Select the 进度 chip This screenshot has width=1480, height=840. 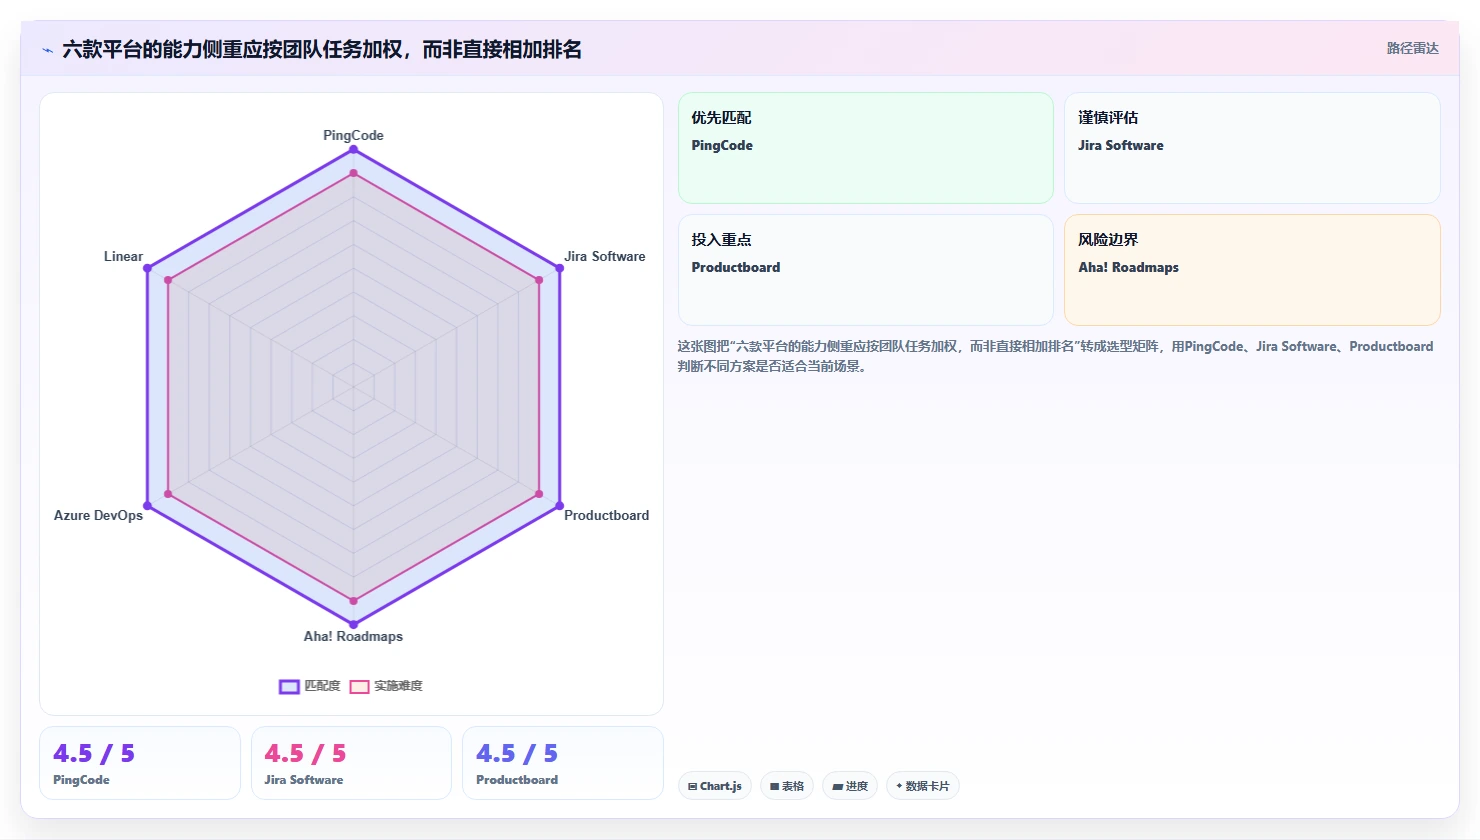[850, 786]
